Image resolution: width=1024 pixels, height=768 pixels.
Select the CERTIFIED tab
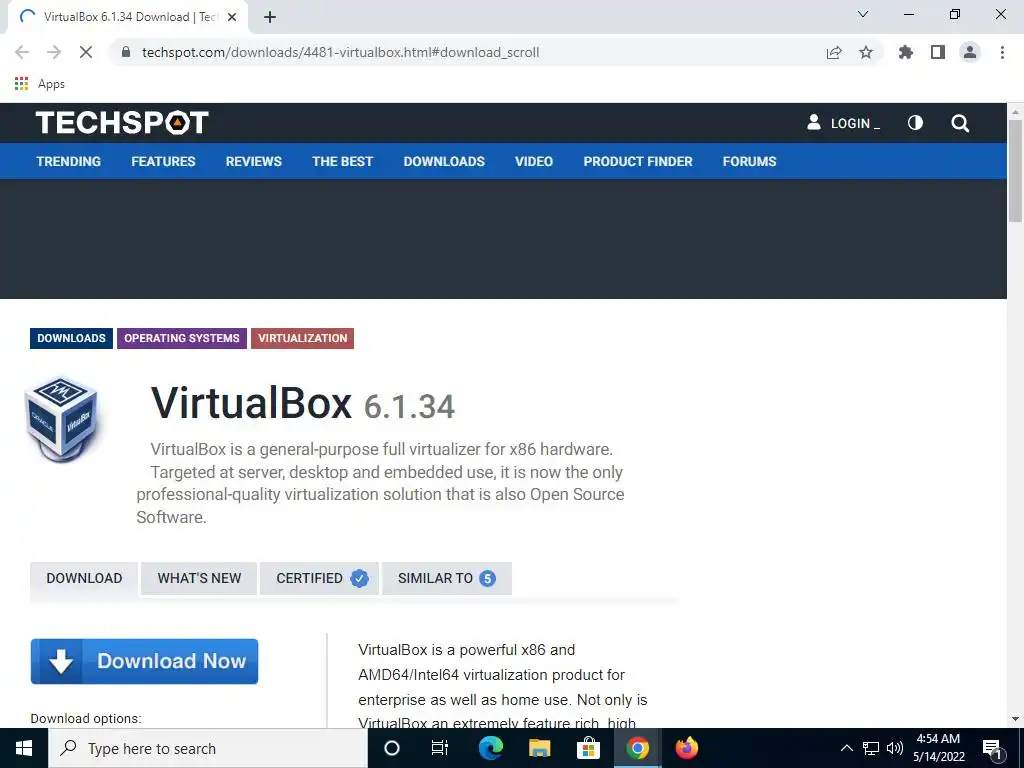click(x=319, y=579)
